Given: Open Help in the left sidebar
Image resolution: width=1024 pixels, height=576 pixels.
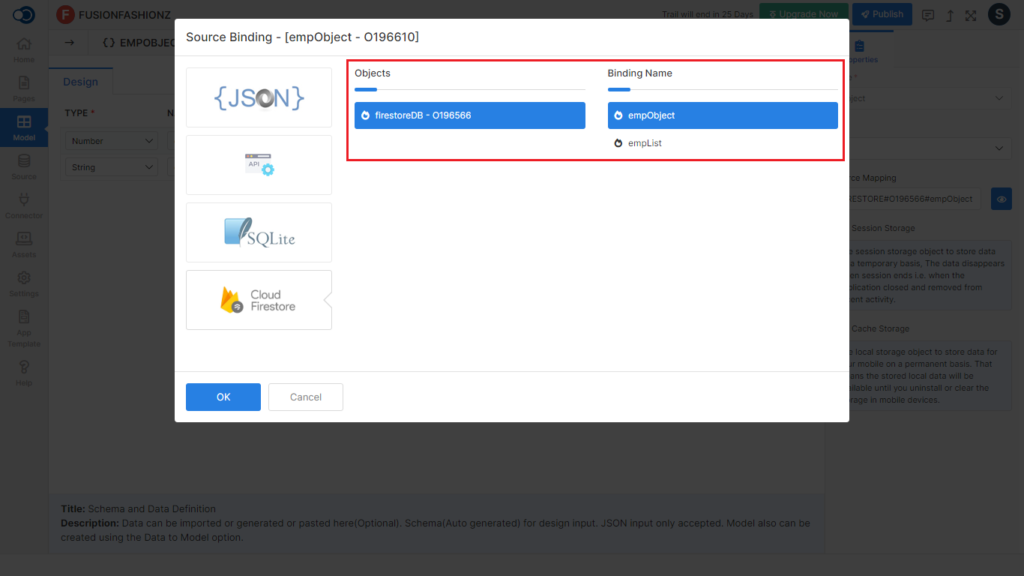Looking at the screenshot, I should (24, 373).
